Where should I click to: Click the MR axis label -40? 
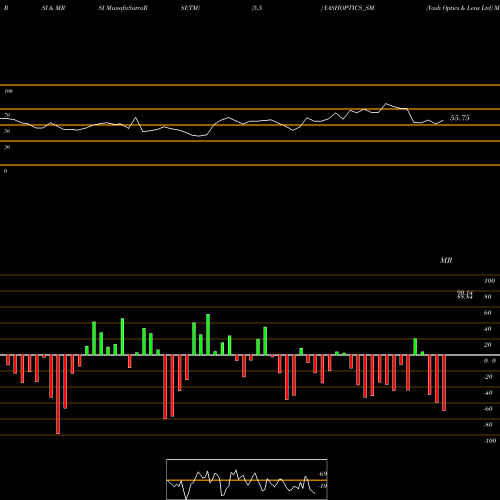pos(488,393)
